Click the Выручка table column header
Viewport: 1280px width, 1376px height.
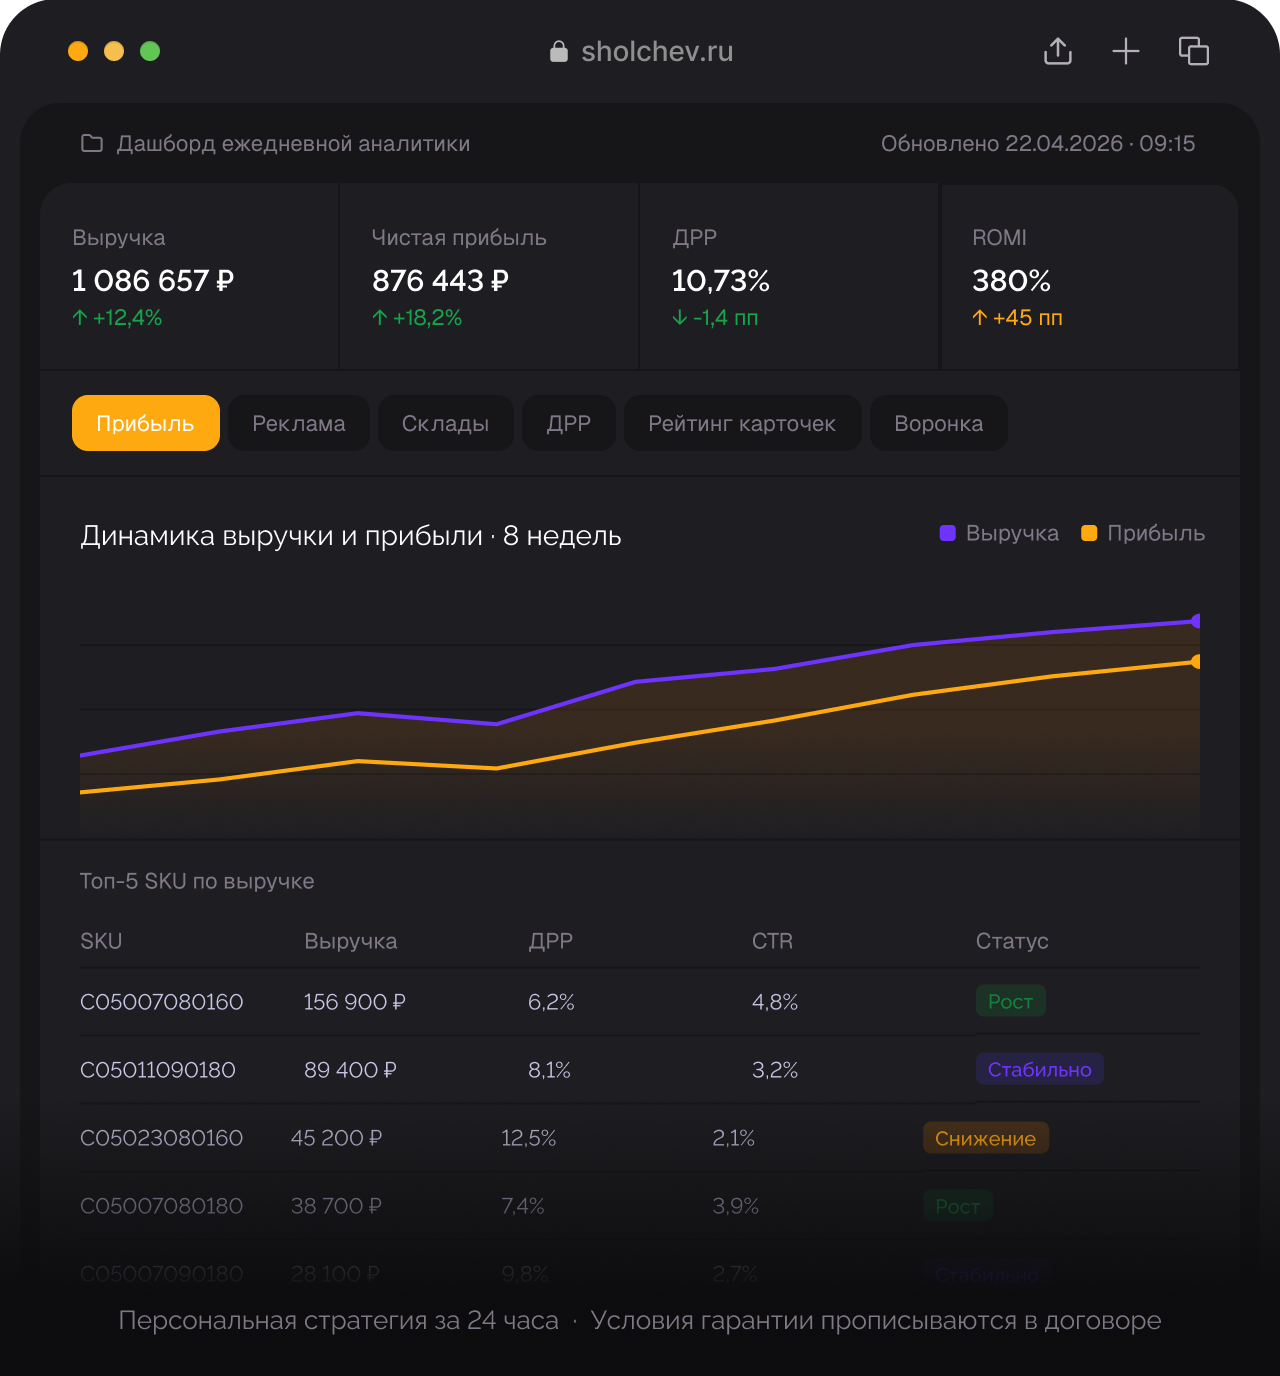pos(351,941)
